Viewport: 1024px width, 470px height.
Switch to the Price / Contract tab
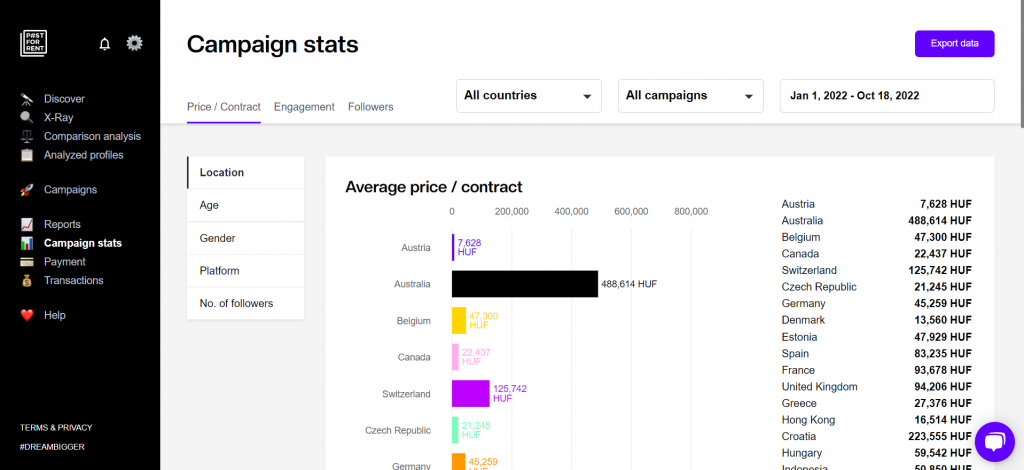click(x=224, y=107)
